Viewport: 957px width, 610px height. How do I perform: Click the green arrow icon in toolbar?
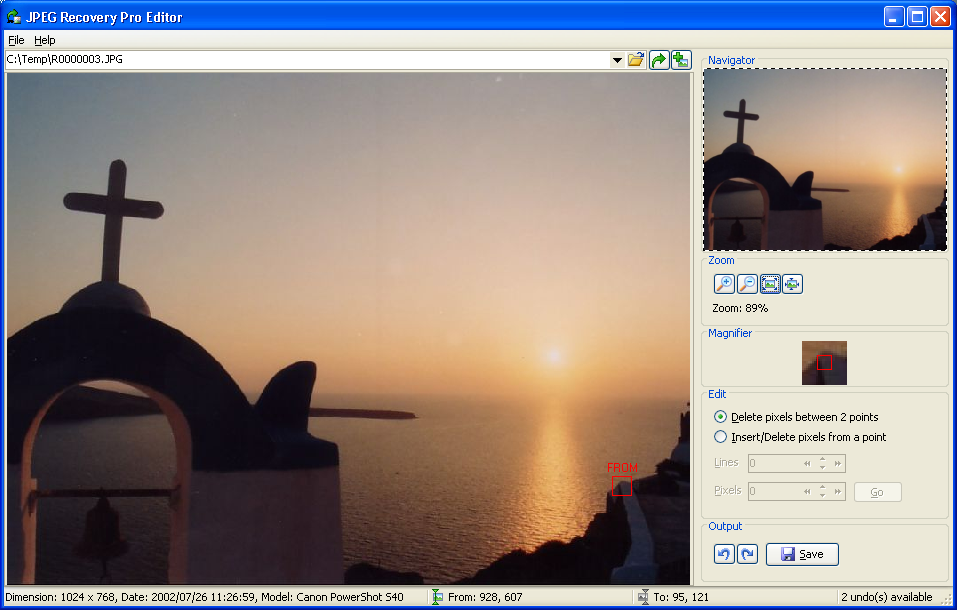tap(659, 60)
